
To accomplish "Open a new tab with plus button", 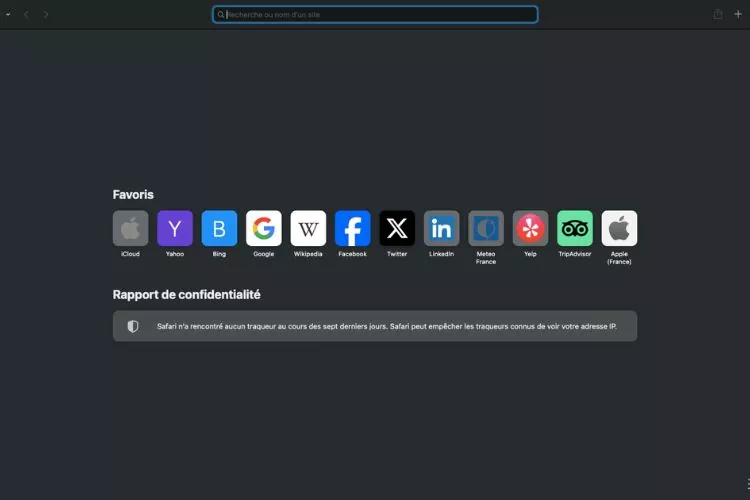I will point(738,14).
